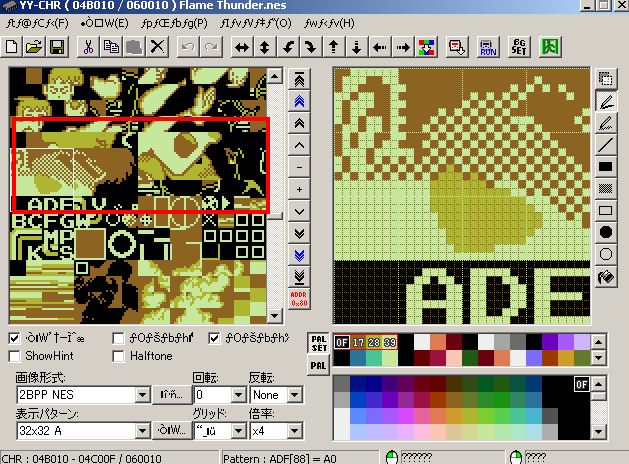Select palette color 39 swatch
Screen dimensions: 629x464
coord(390,342)
